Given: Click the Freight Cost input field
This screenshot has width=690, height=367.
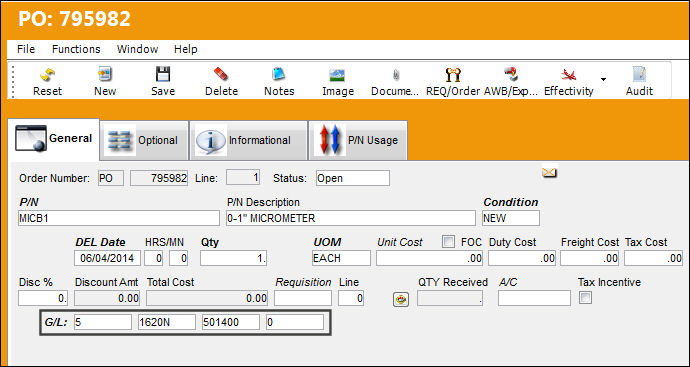Looking at the screenshot, I should [590, 258].
